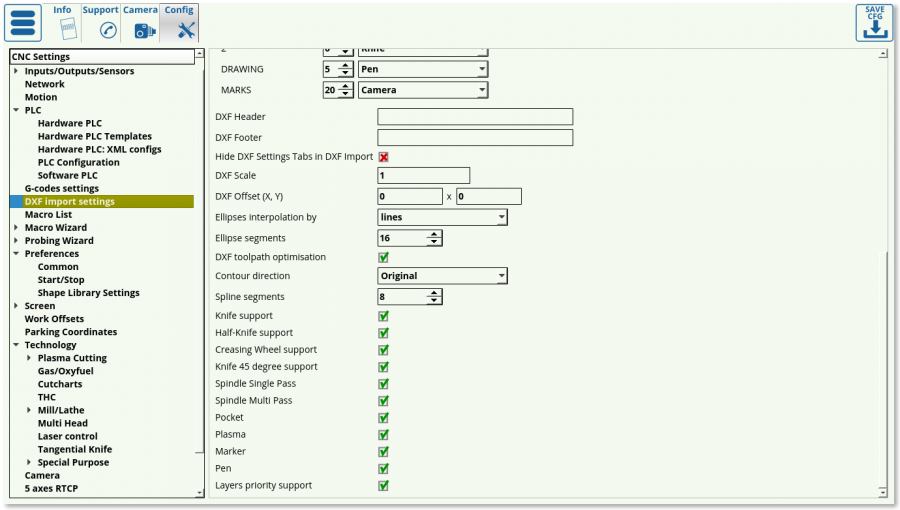
Task: Open Work Offsets settings item
Action: [54, 319]
